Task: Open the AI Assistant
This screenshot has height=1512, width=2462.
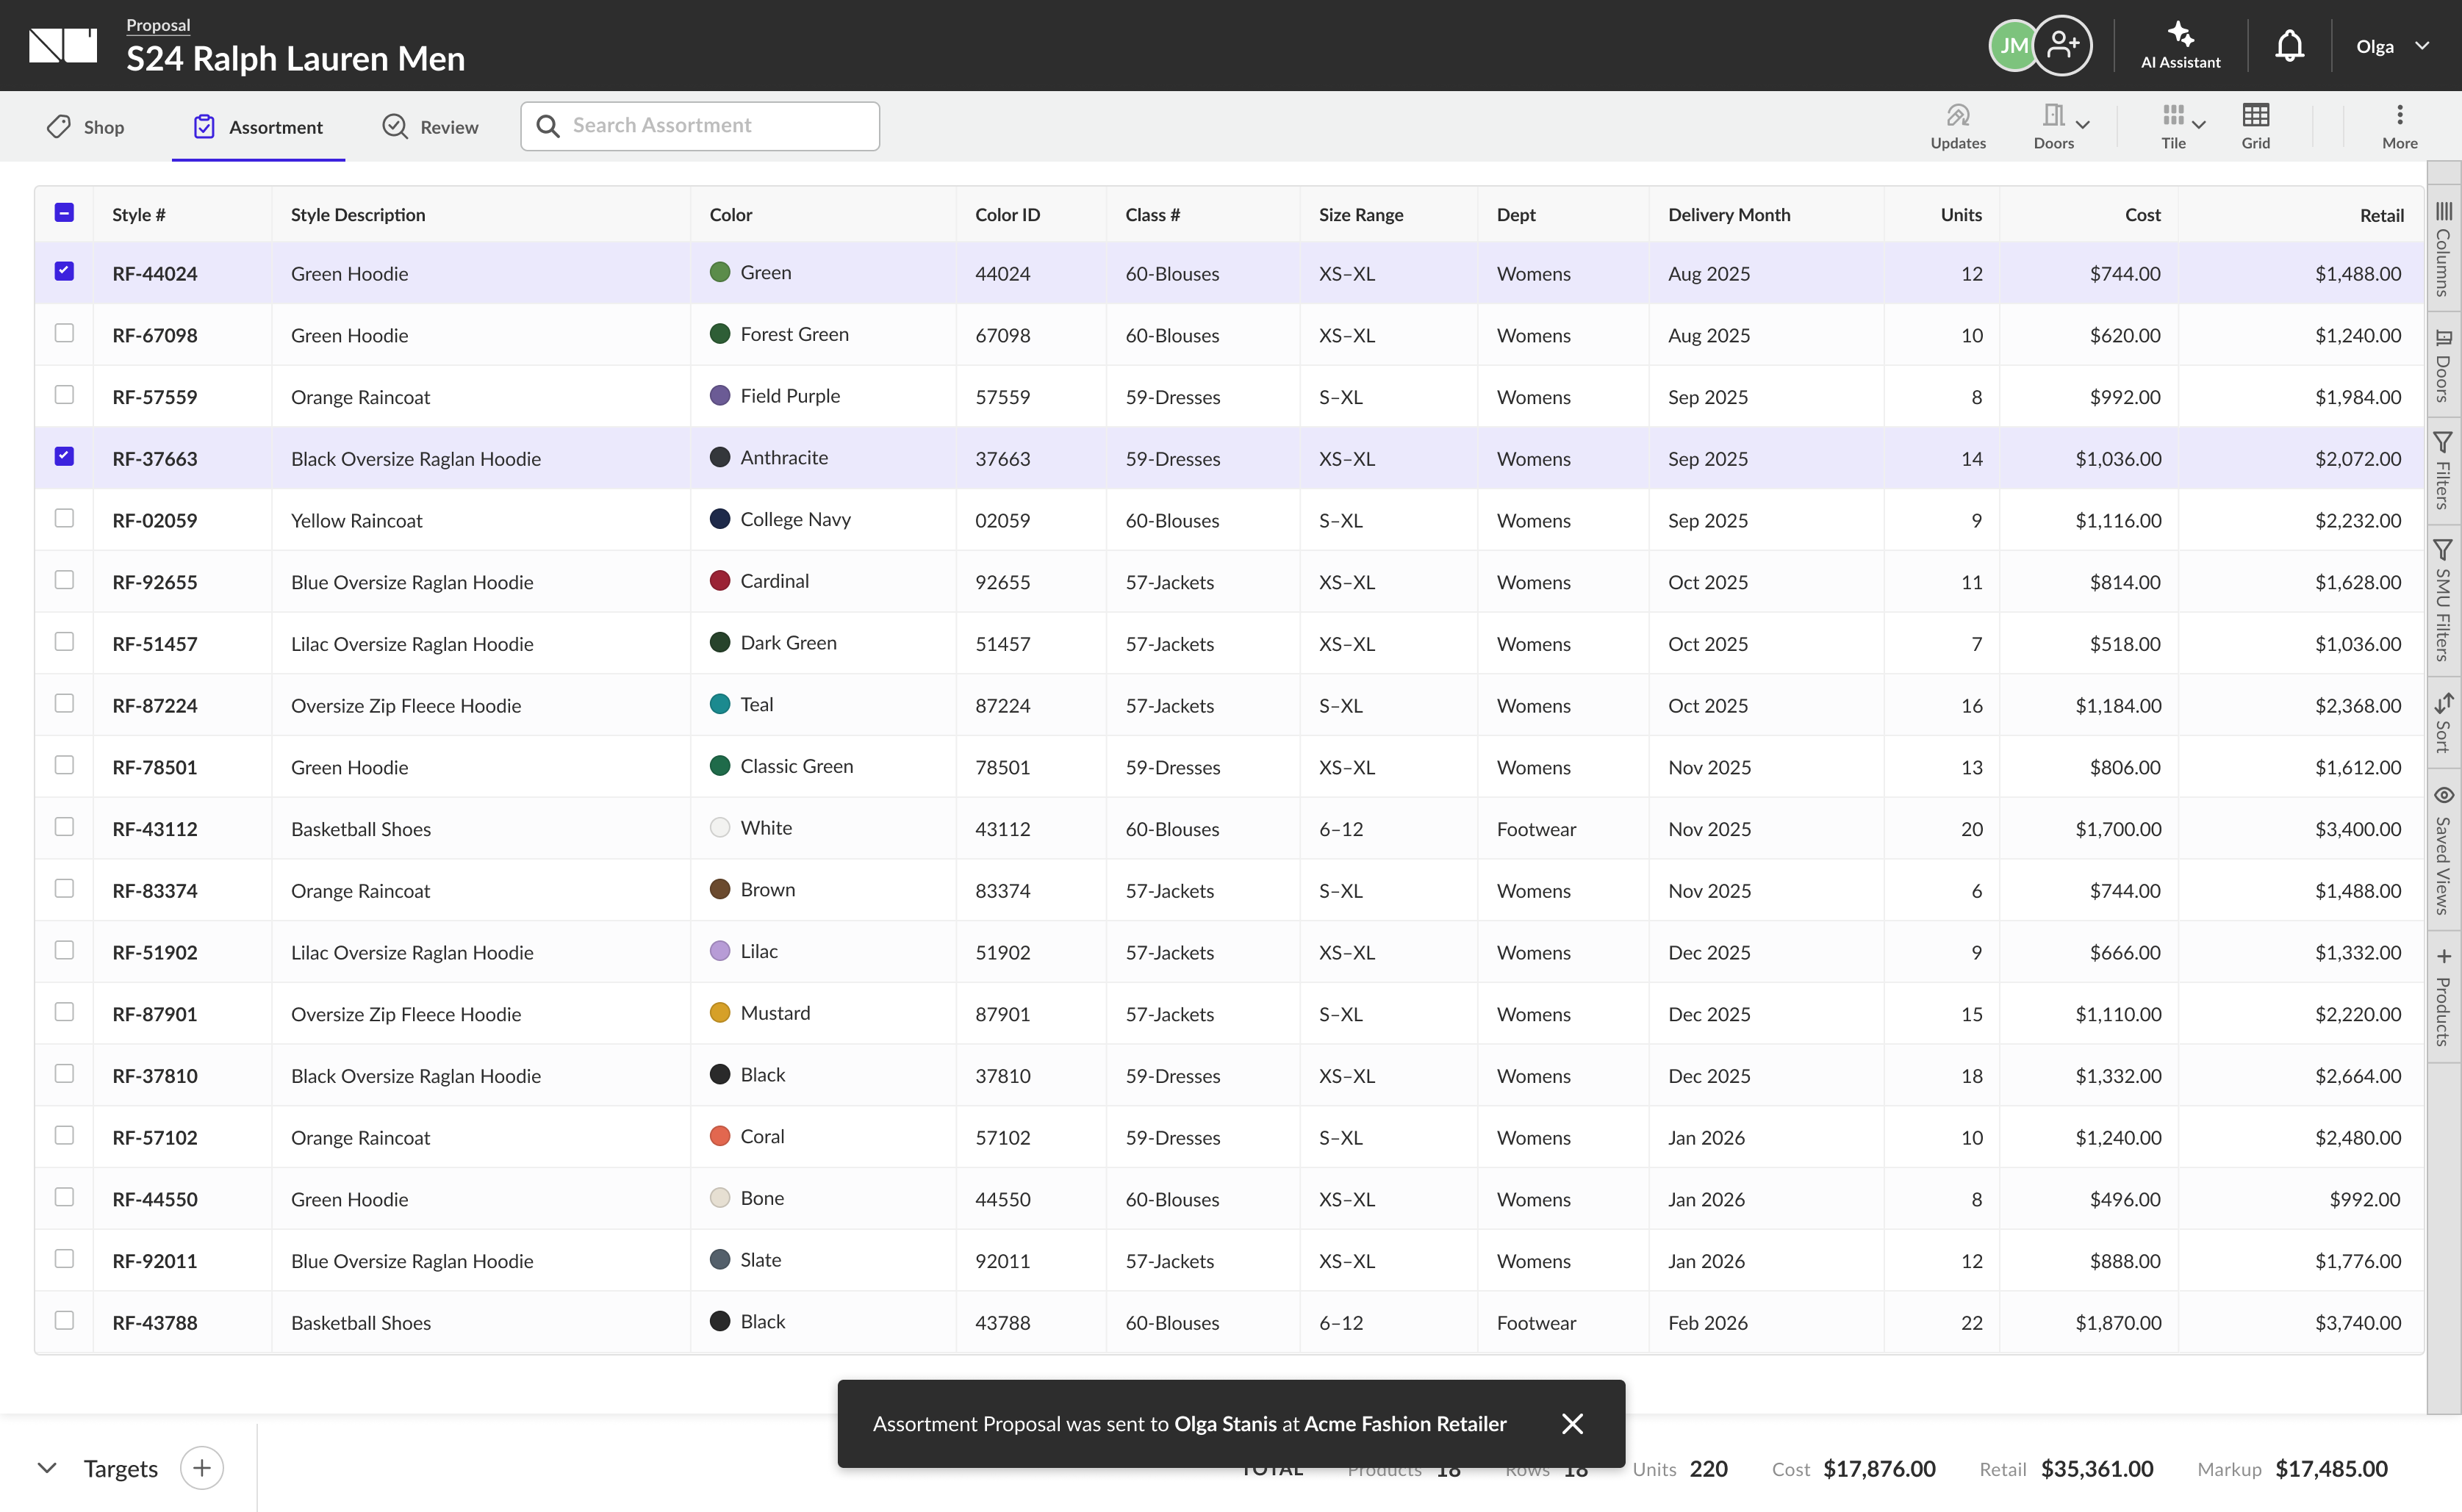Action: [x=2180, y=46]
